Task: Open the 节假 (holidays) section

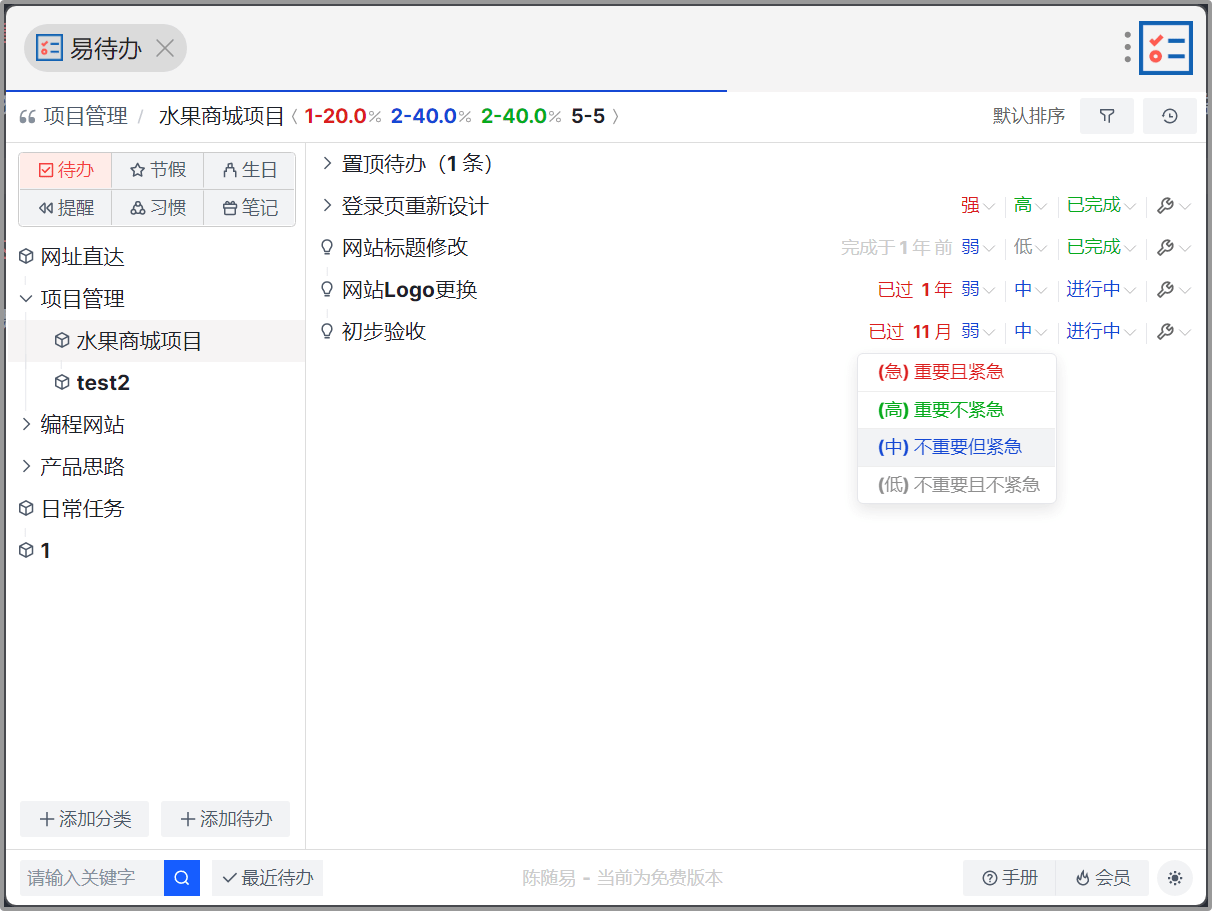Action: point(157,170)
